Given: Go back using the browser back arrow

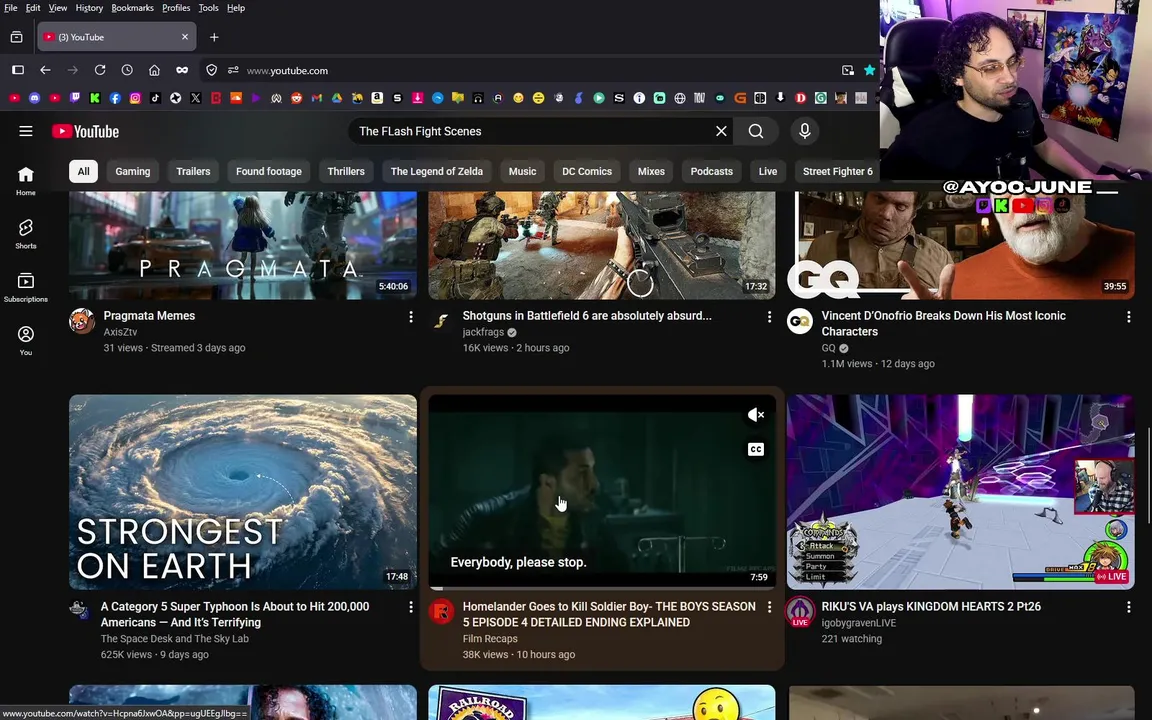Looking at the screenshot, I should [x=46, y=71].
